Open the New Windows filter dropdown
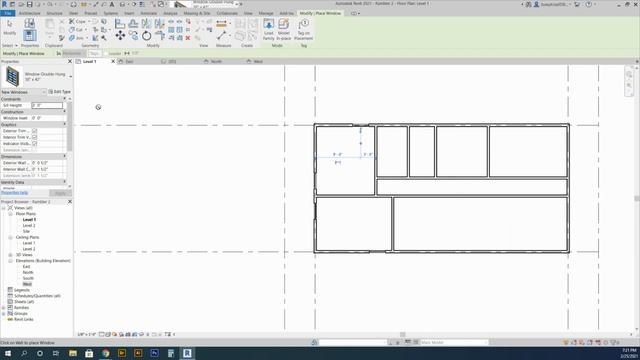 [23, 92]
